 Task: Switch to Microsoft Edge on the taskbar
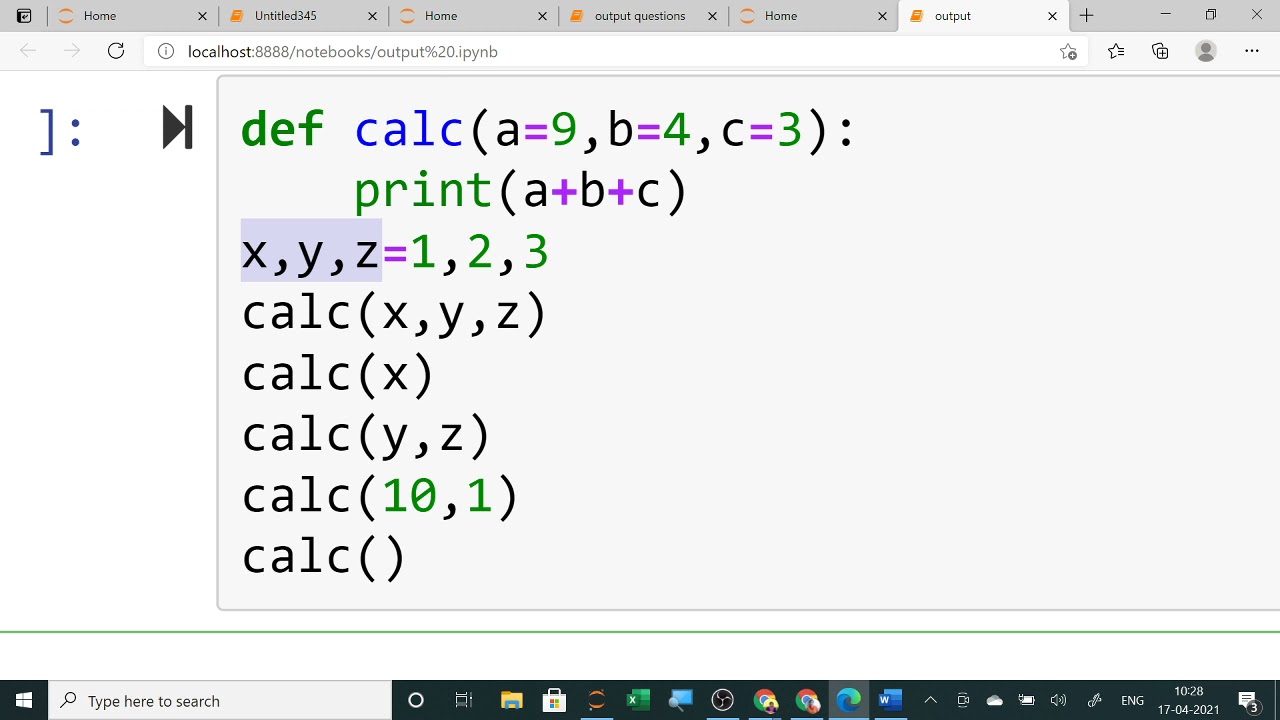pos(848,700)
